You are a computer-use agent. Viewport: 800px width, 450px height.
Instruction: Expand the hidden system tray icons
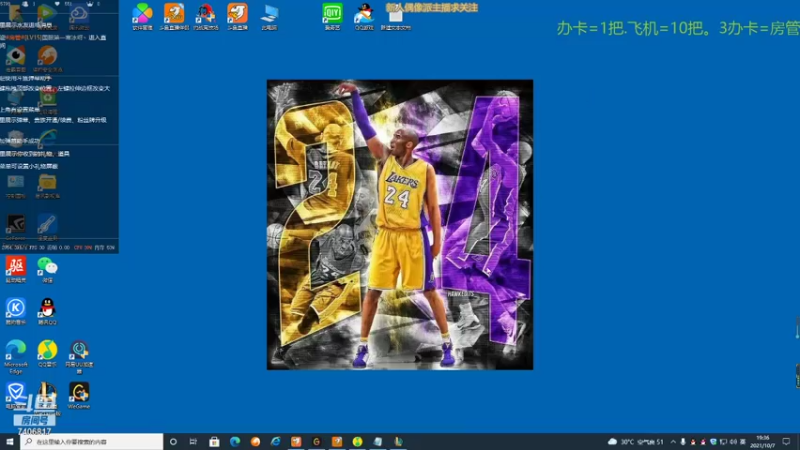(x=673, y=442)
